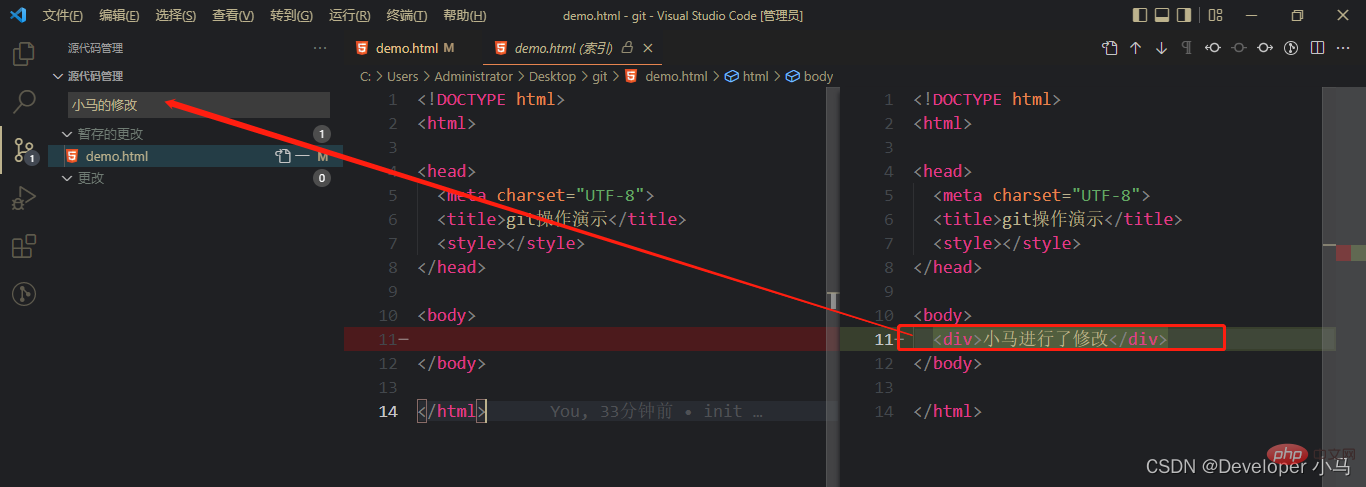This screenshot has width=1366, height=487.
Task: Click the staged changes count badge 1
Action: [x=321, y=134]
